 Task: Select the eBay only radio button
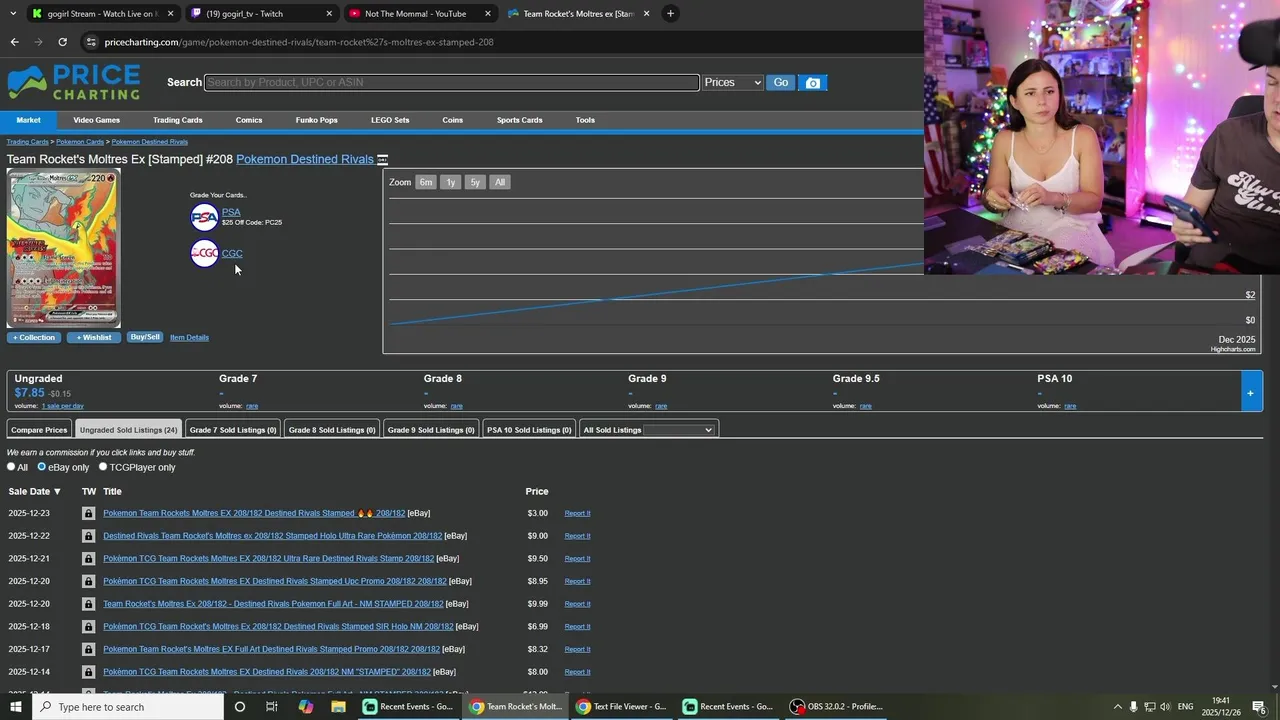42,467
